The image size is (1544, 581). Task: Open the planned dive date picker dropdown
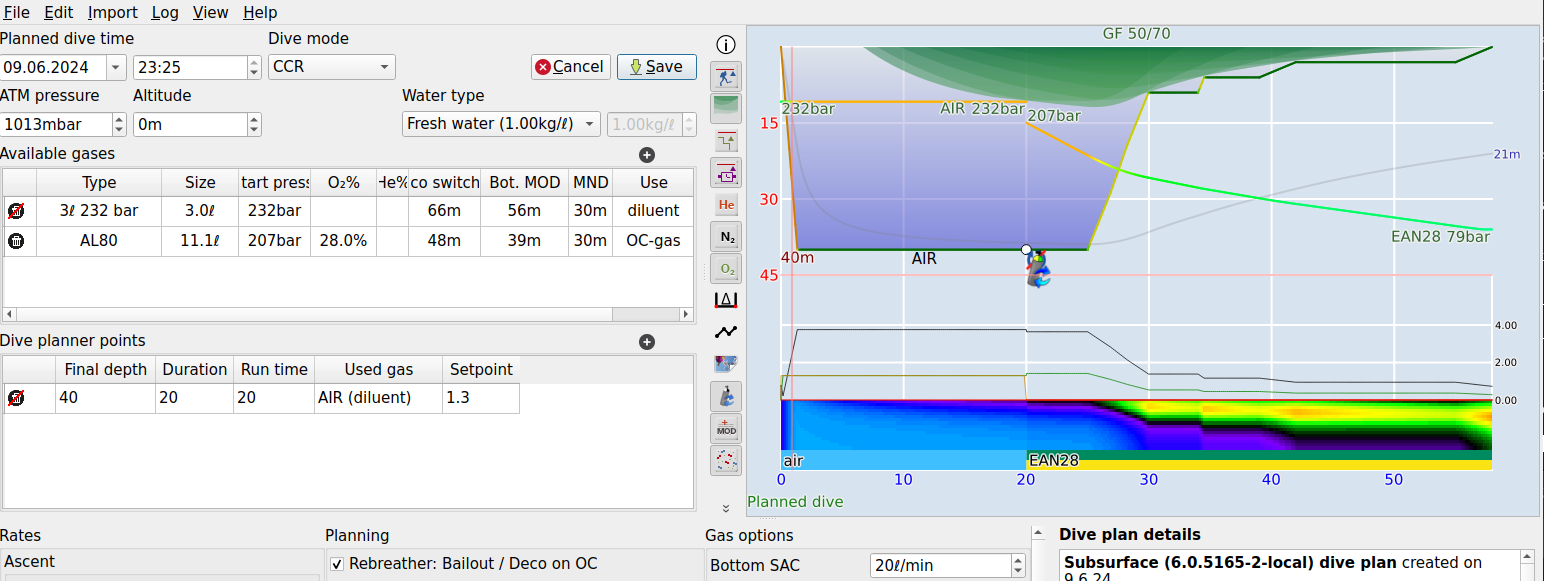click(117, 66)
